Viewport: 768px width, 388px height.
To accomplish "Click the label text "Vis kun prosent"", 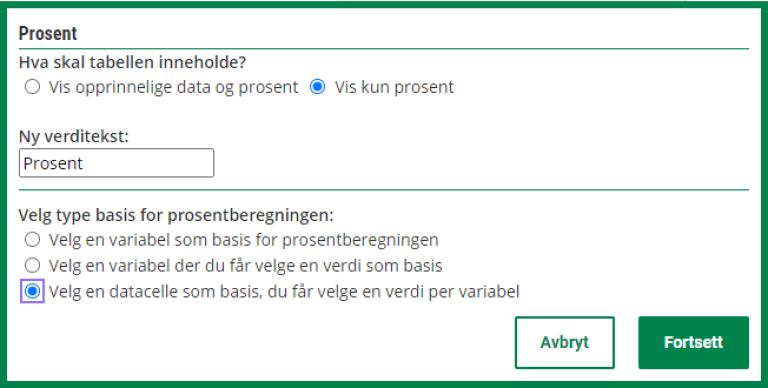I will 394,87.
